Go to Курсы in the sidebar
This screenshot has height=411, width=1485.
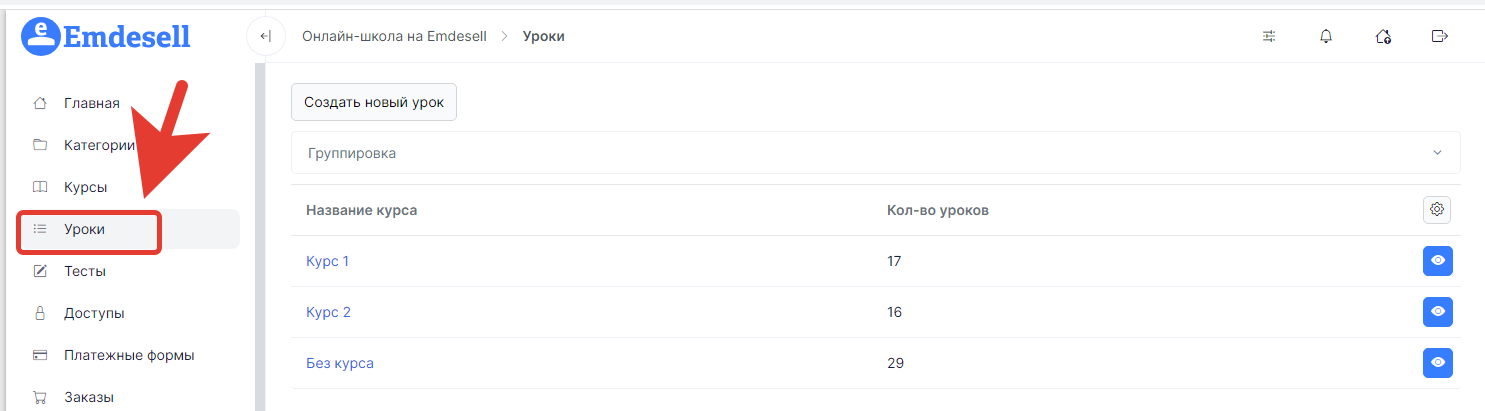[x=85, y=187]
